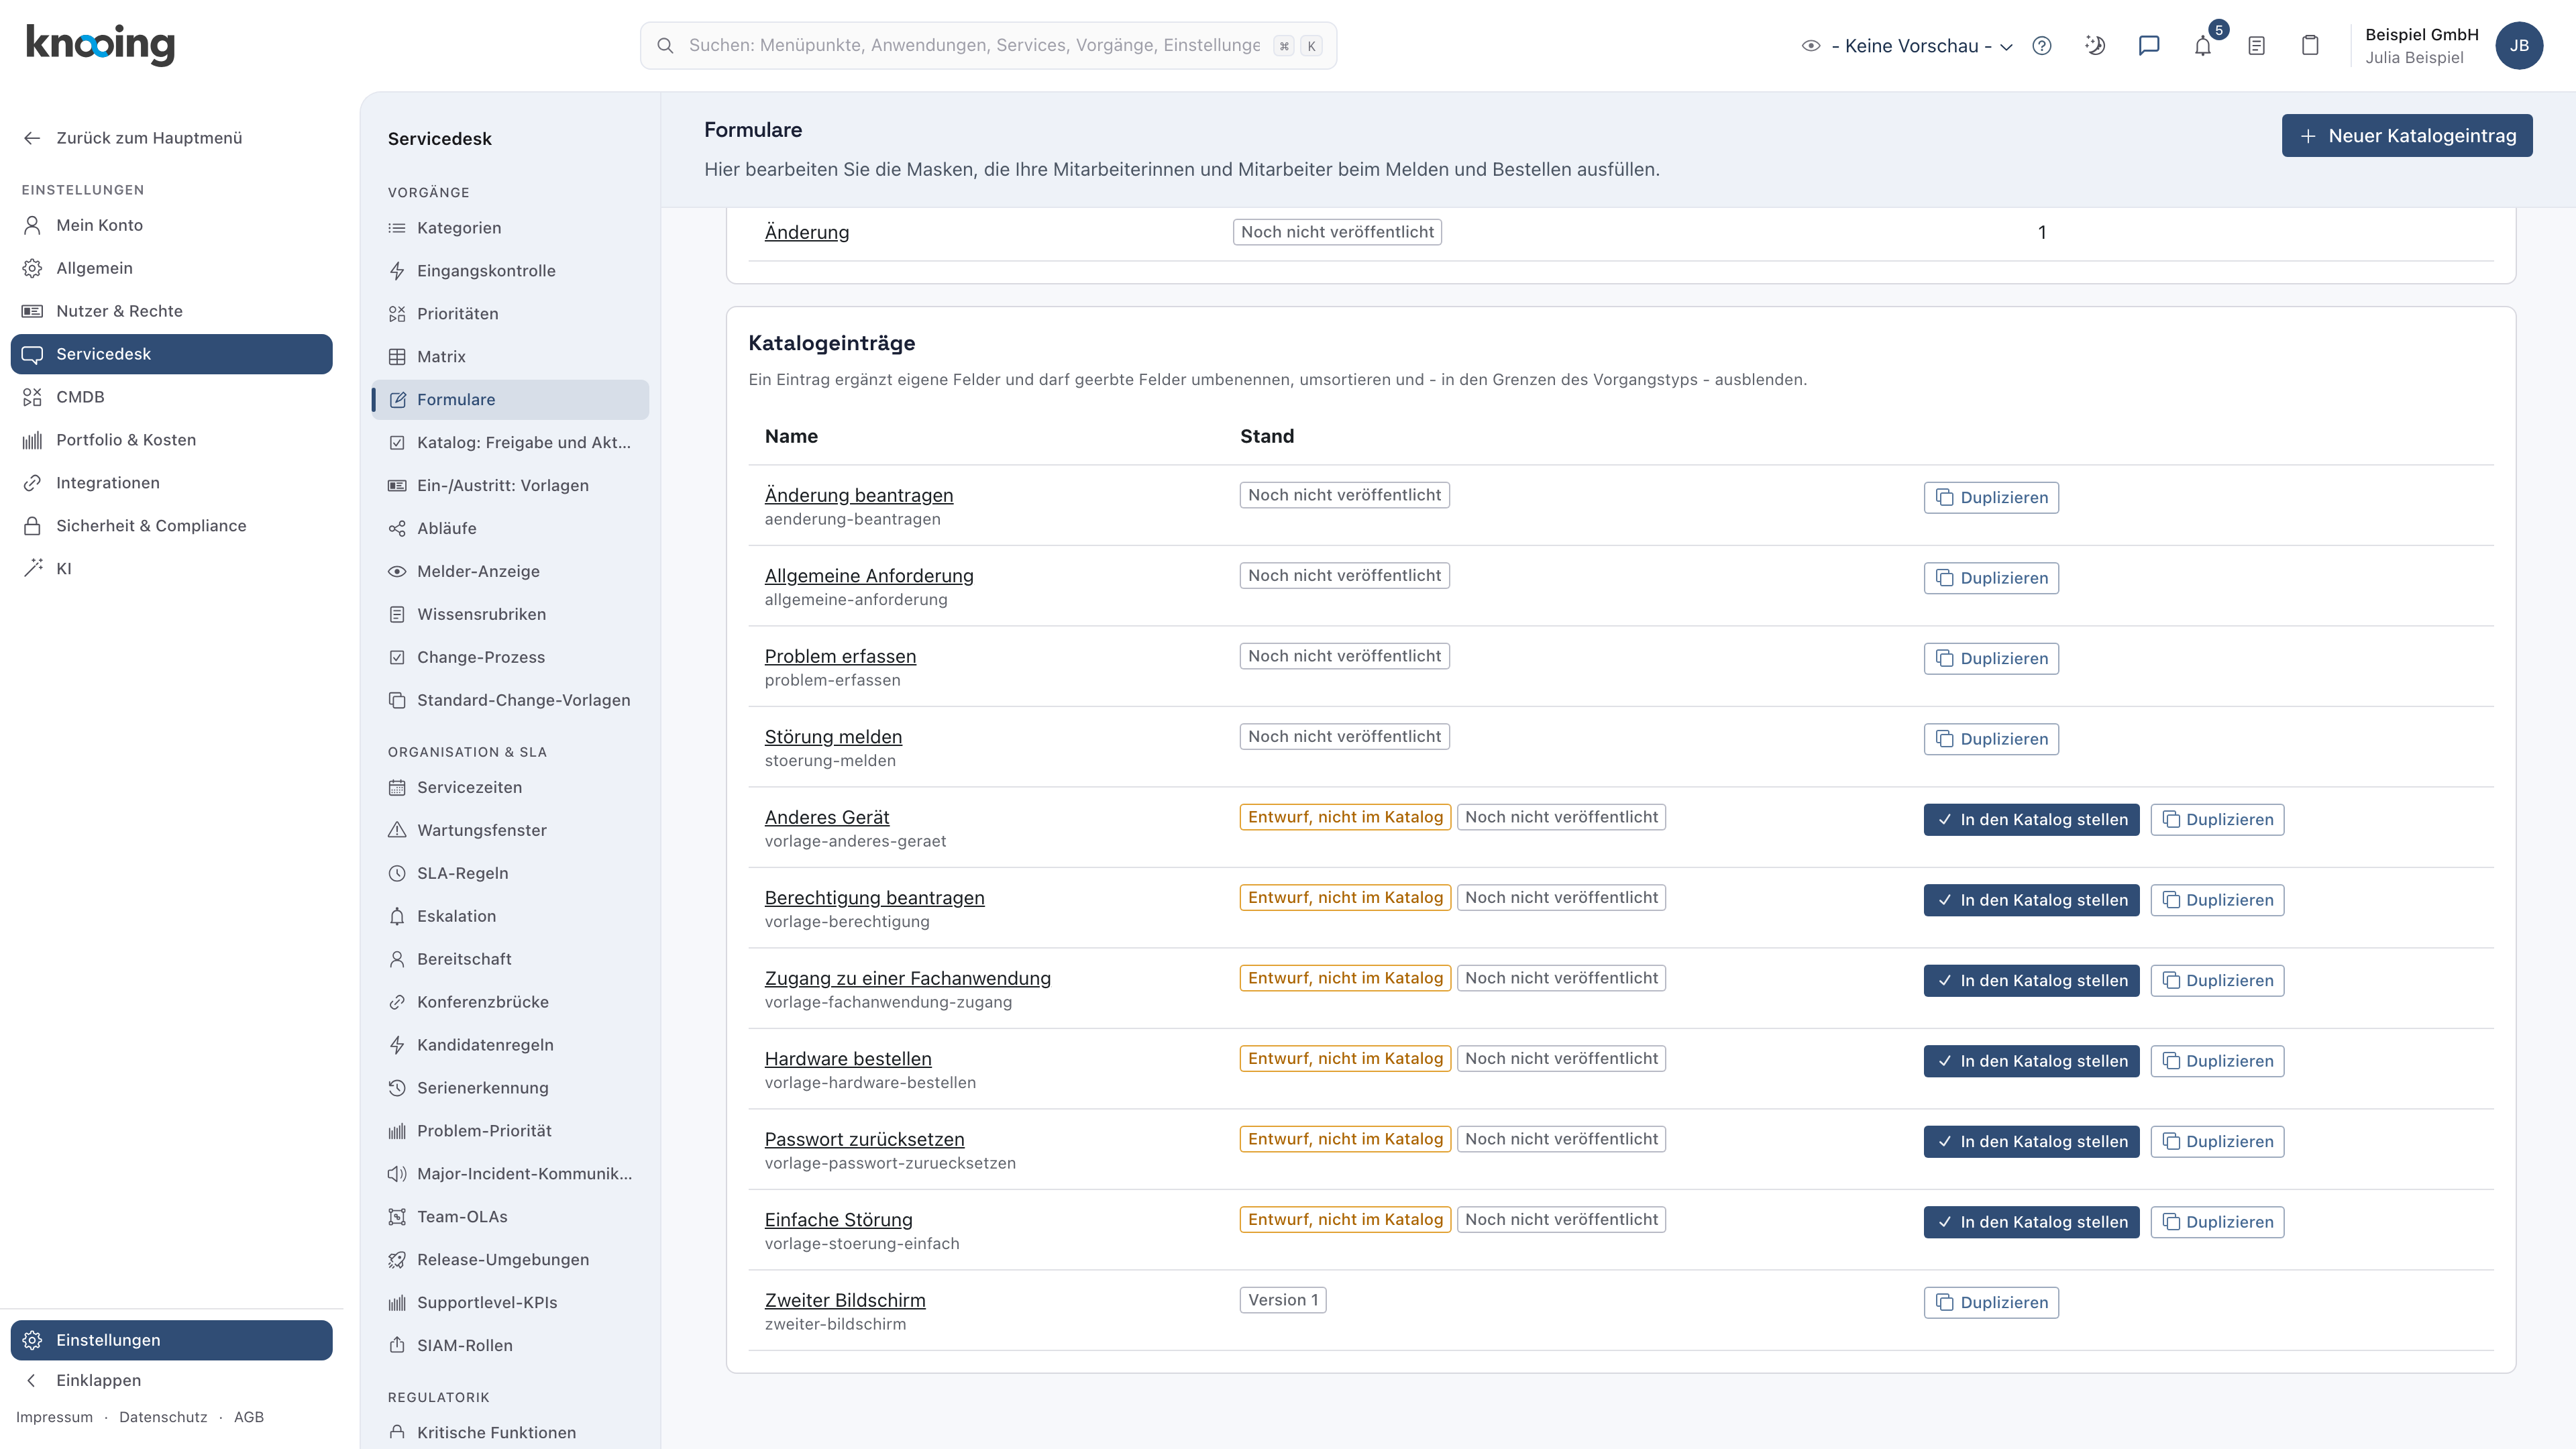Screen dimensions: 2576x1449
Task: Open Eingangskontrolle in Servicedesk menu
Action: [x=510, y=271]
